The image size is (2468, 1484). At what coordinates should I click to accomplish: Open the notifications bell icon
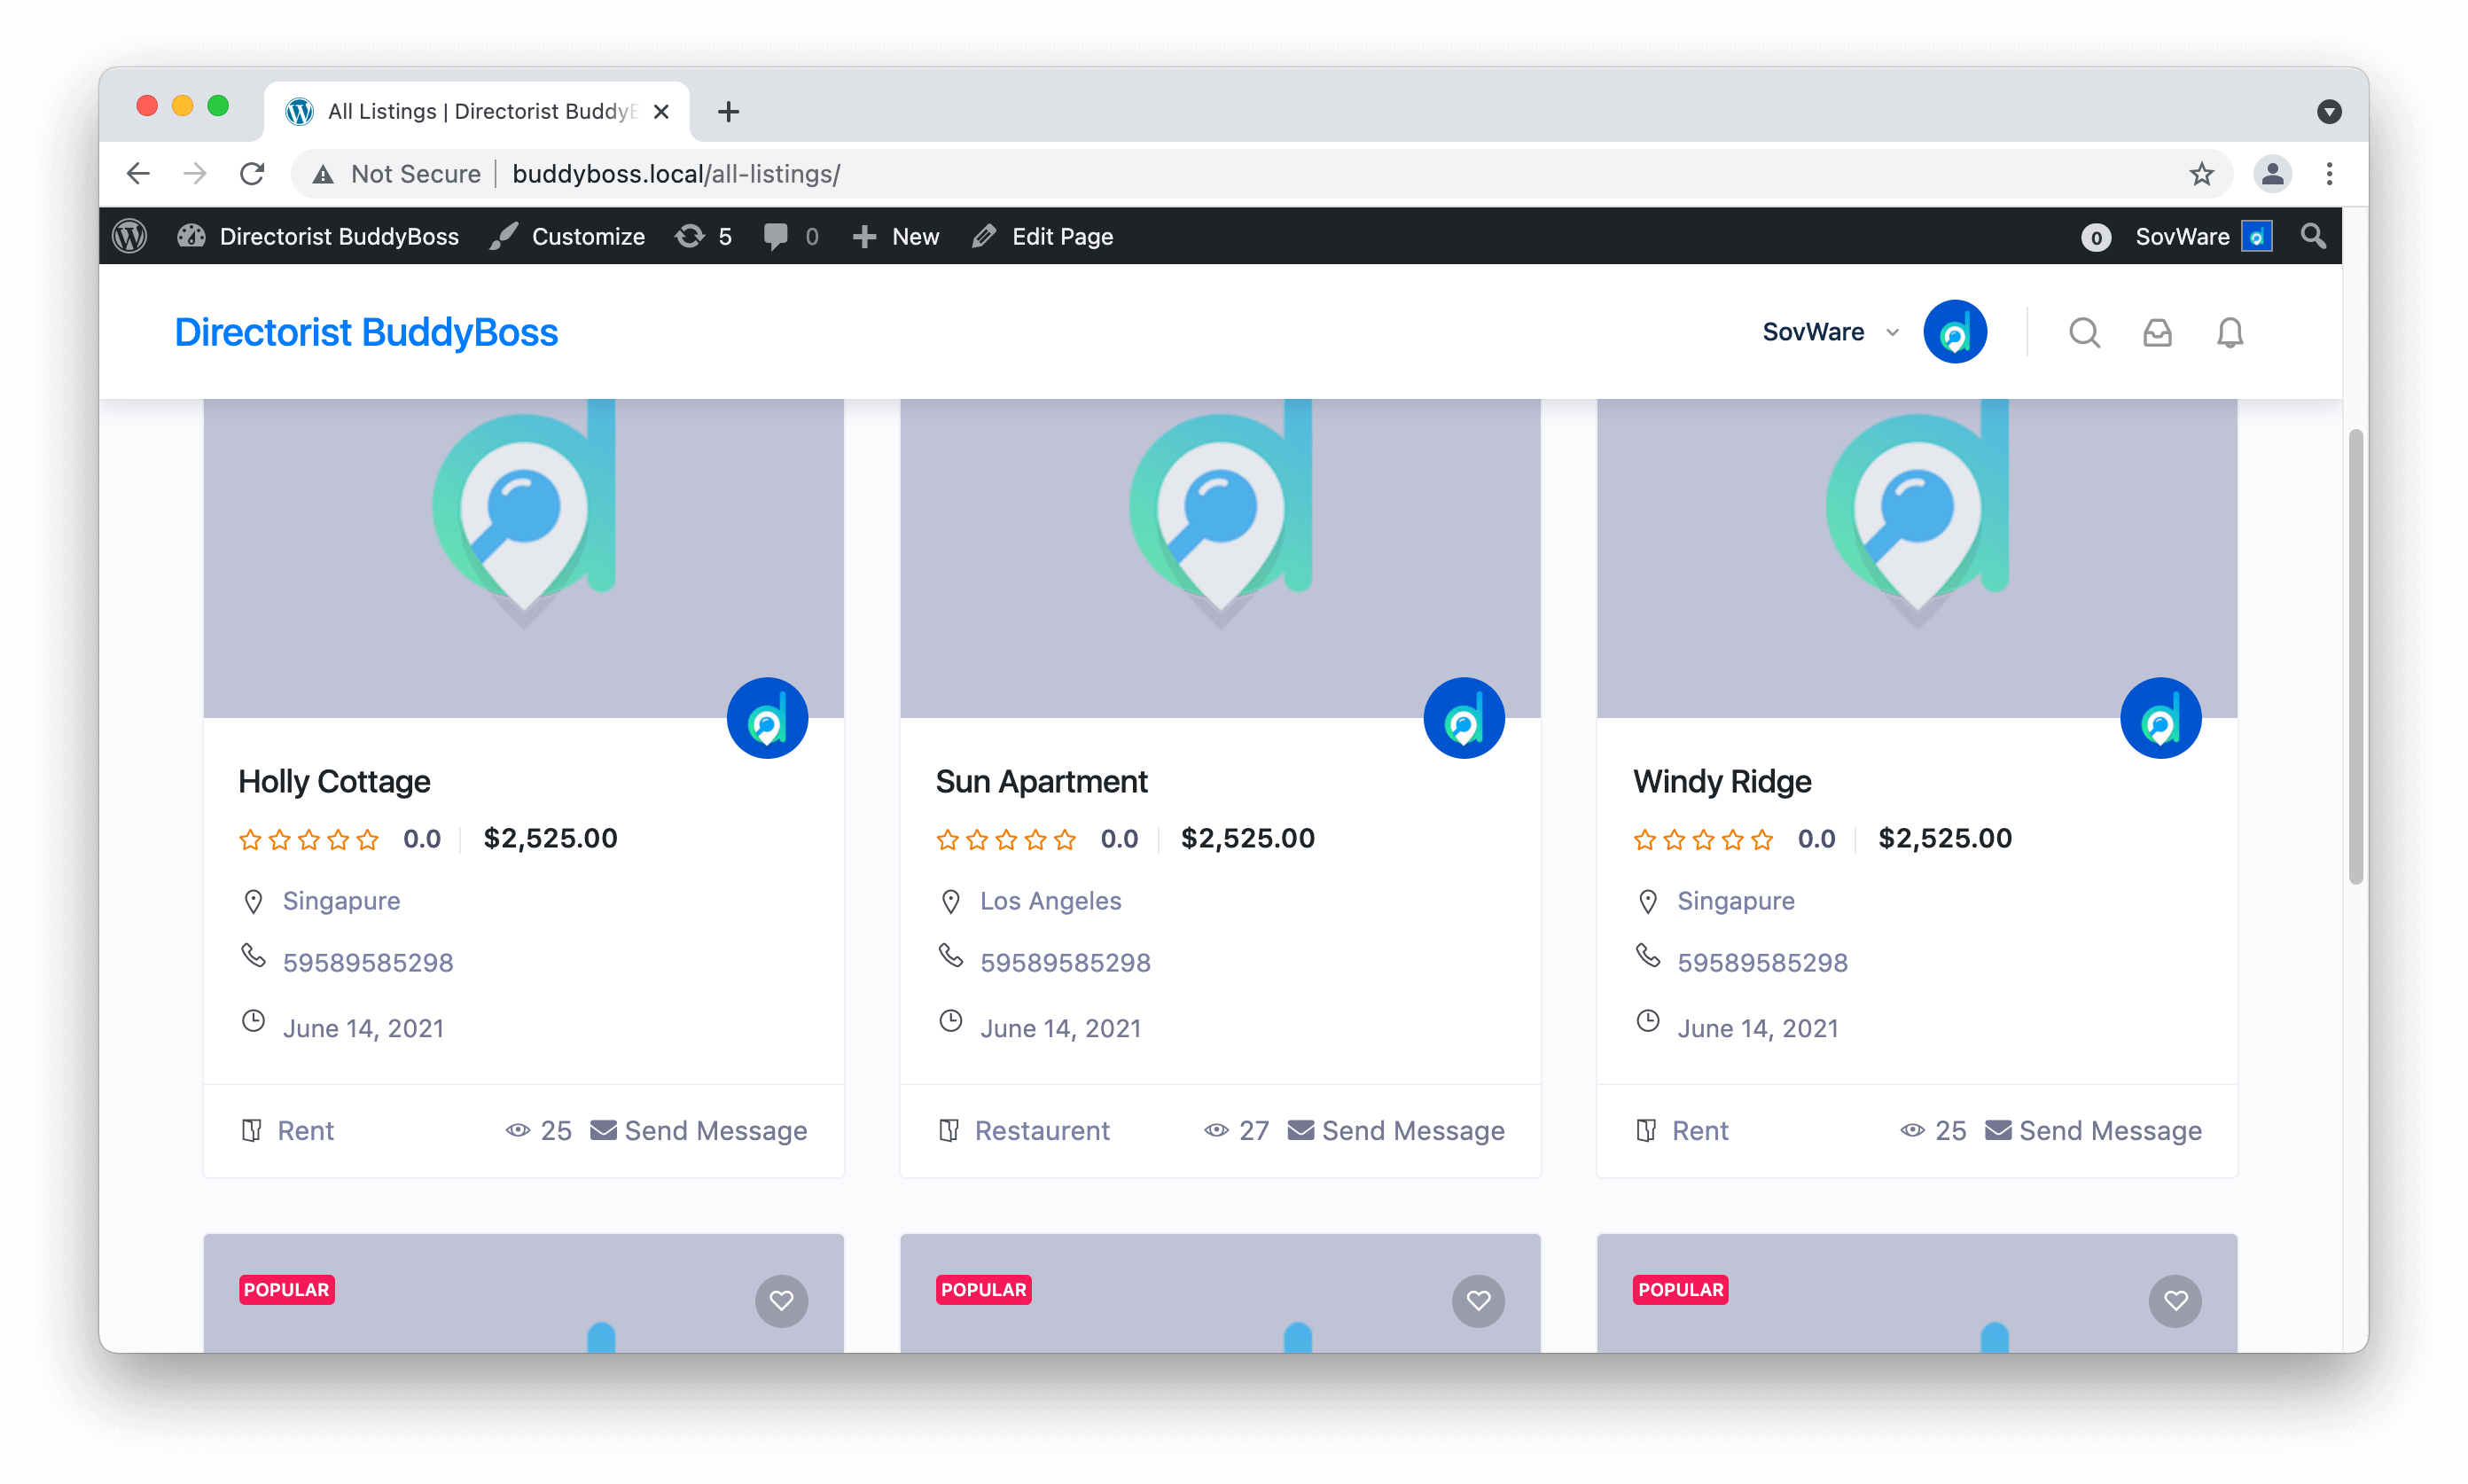[x=2230, y=332]
